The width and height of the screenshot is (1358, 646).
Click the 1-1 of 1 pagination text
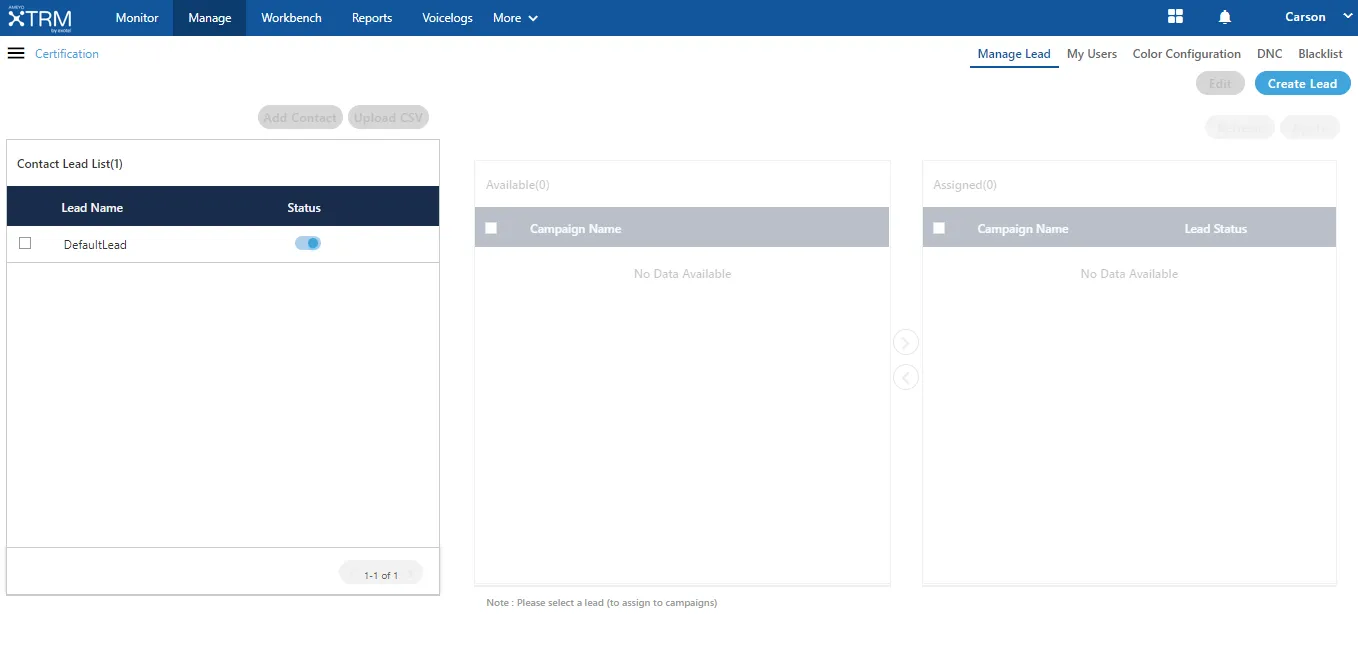381,575
